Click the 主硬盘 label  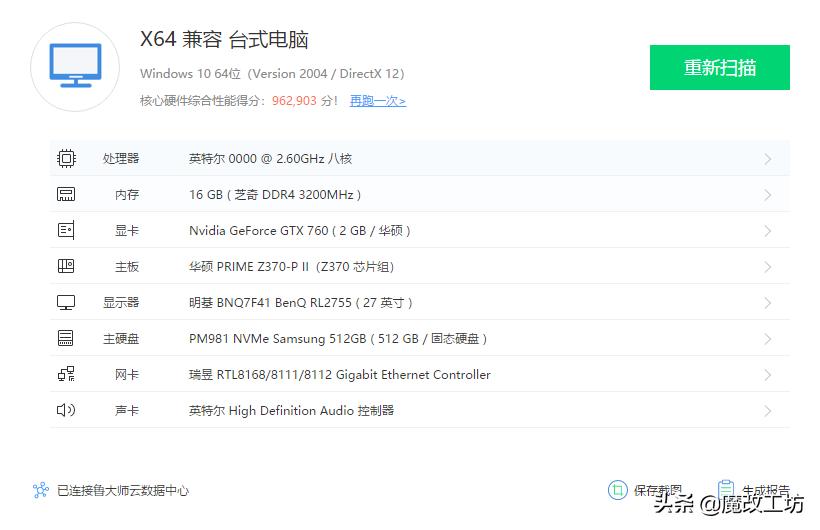coord(121,339)
